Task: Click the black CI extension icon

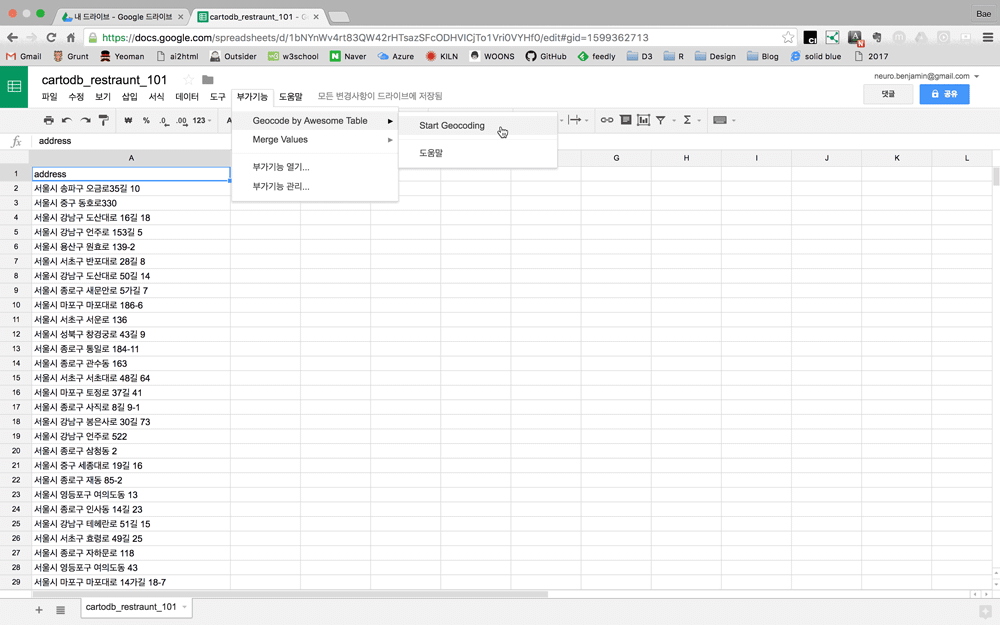Action: [810, 38]
